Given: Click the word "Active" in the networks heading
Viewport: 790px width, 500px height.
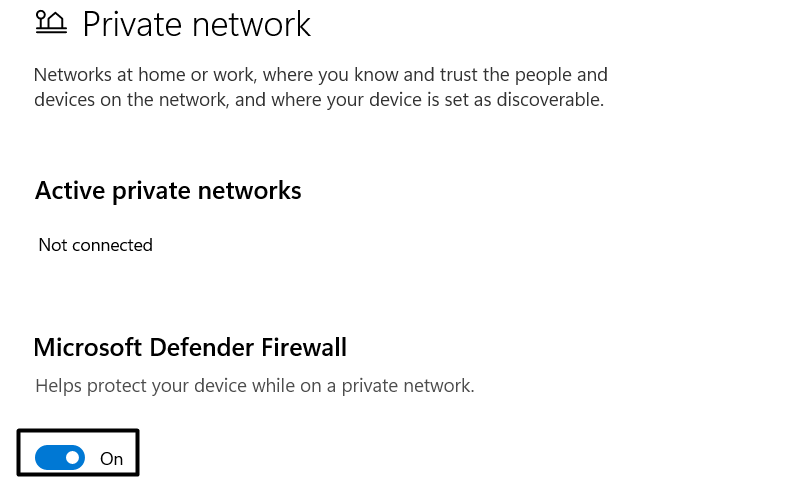Looking at the screenshot, I should click(68, 190).
